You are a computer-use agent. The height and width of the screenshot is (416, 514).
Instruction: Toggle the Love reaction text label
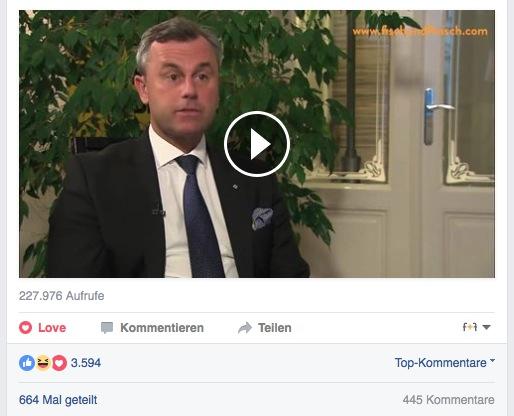[52, 328]
